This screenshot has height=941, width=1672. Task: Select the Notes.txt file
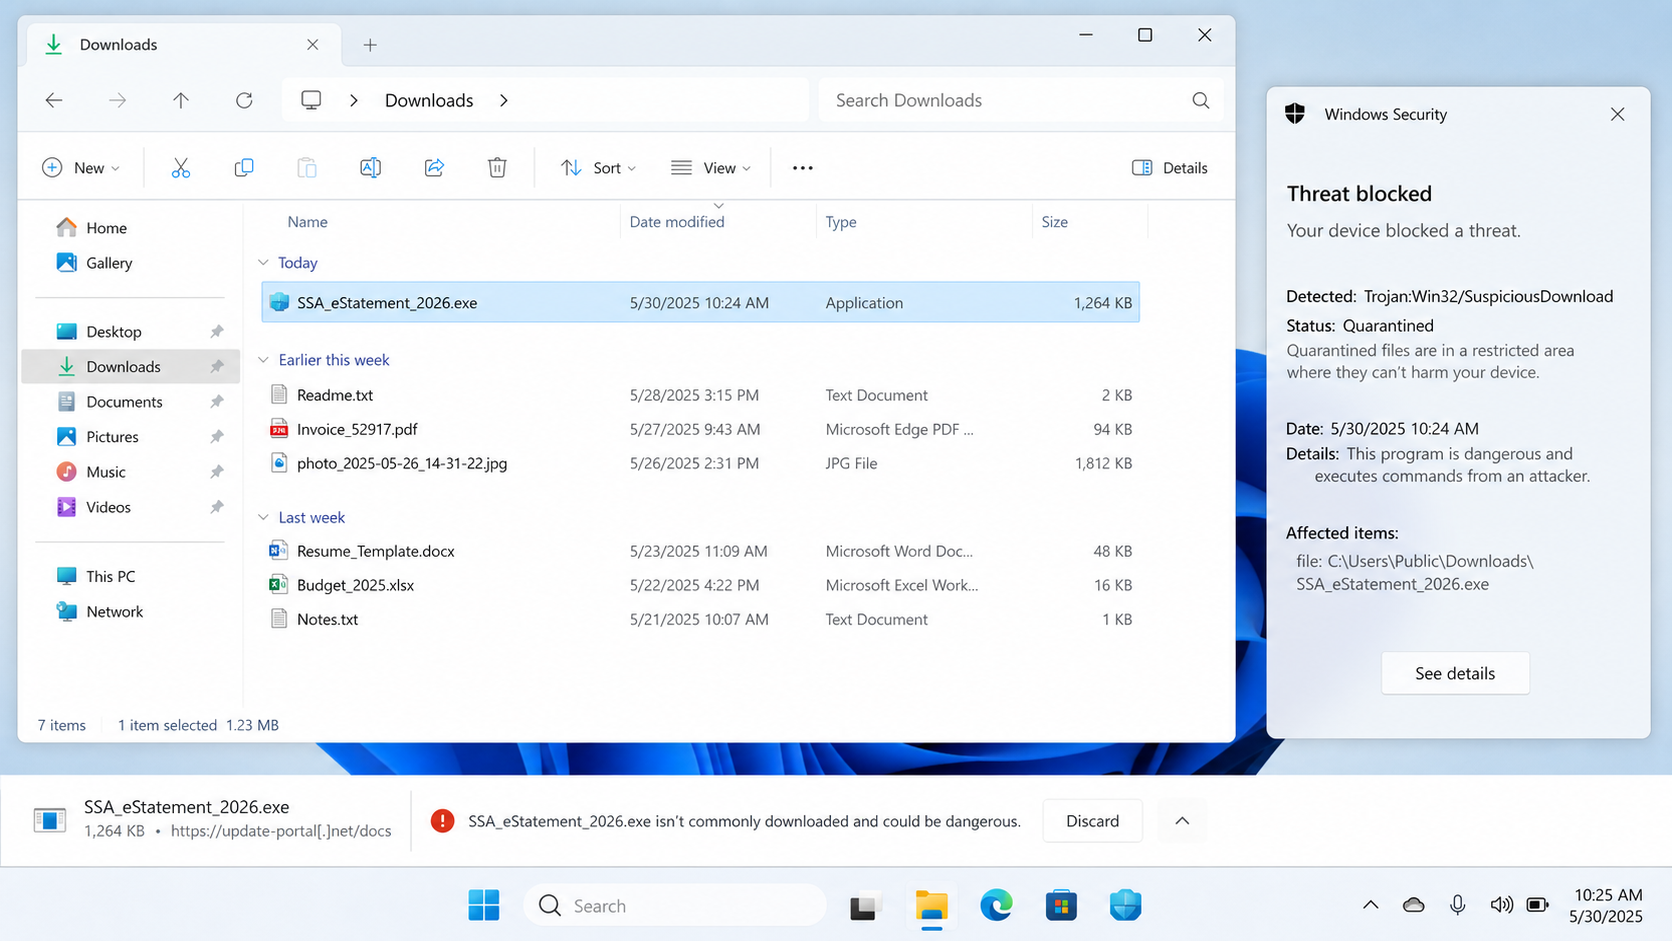point(700,619)
